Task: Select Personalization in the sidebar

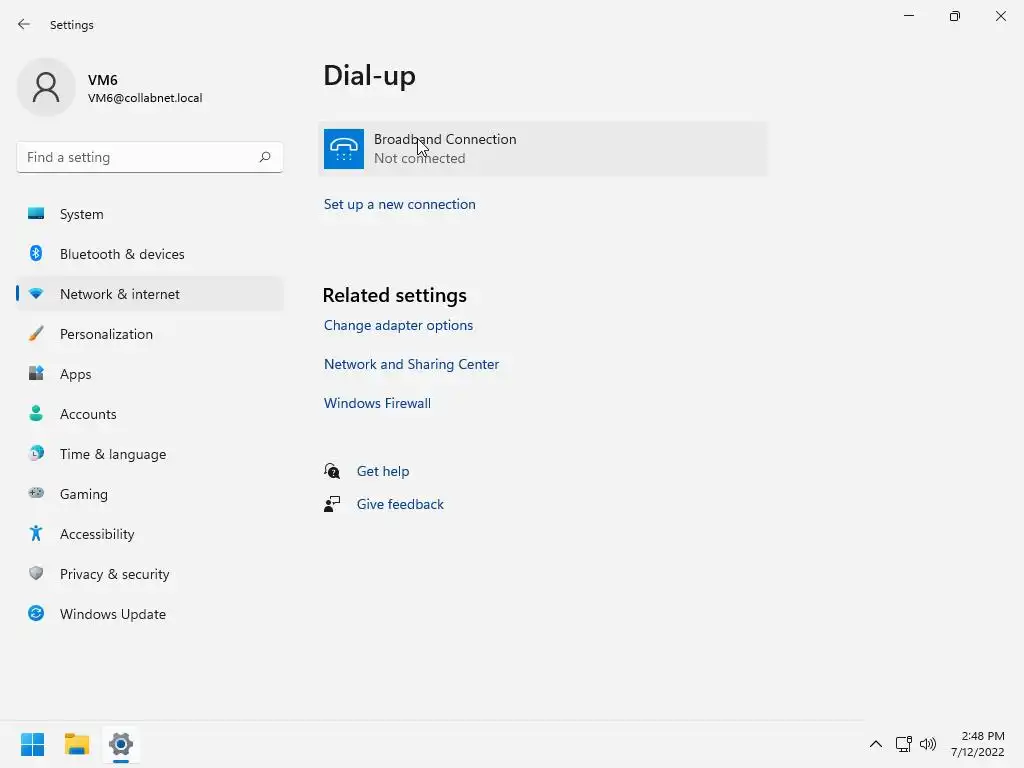Action: [106, 334]
